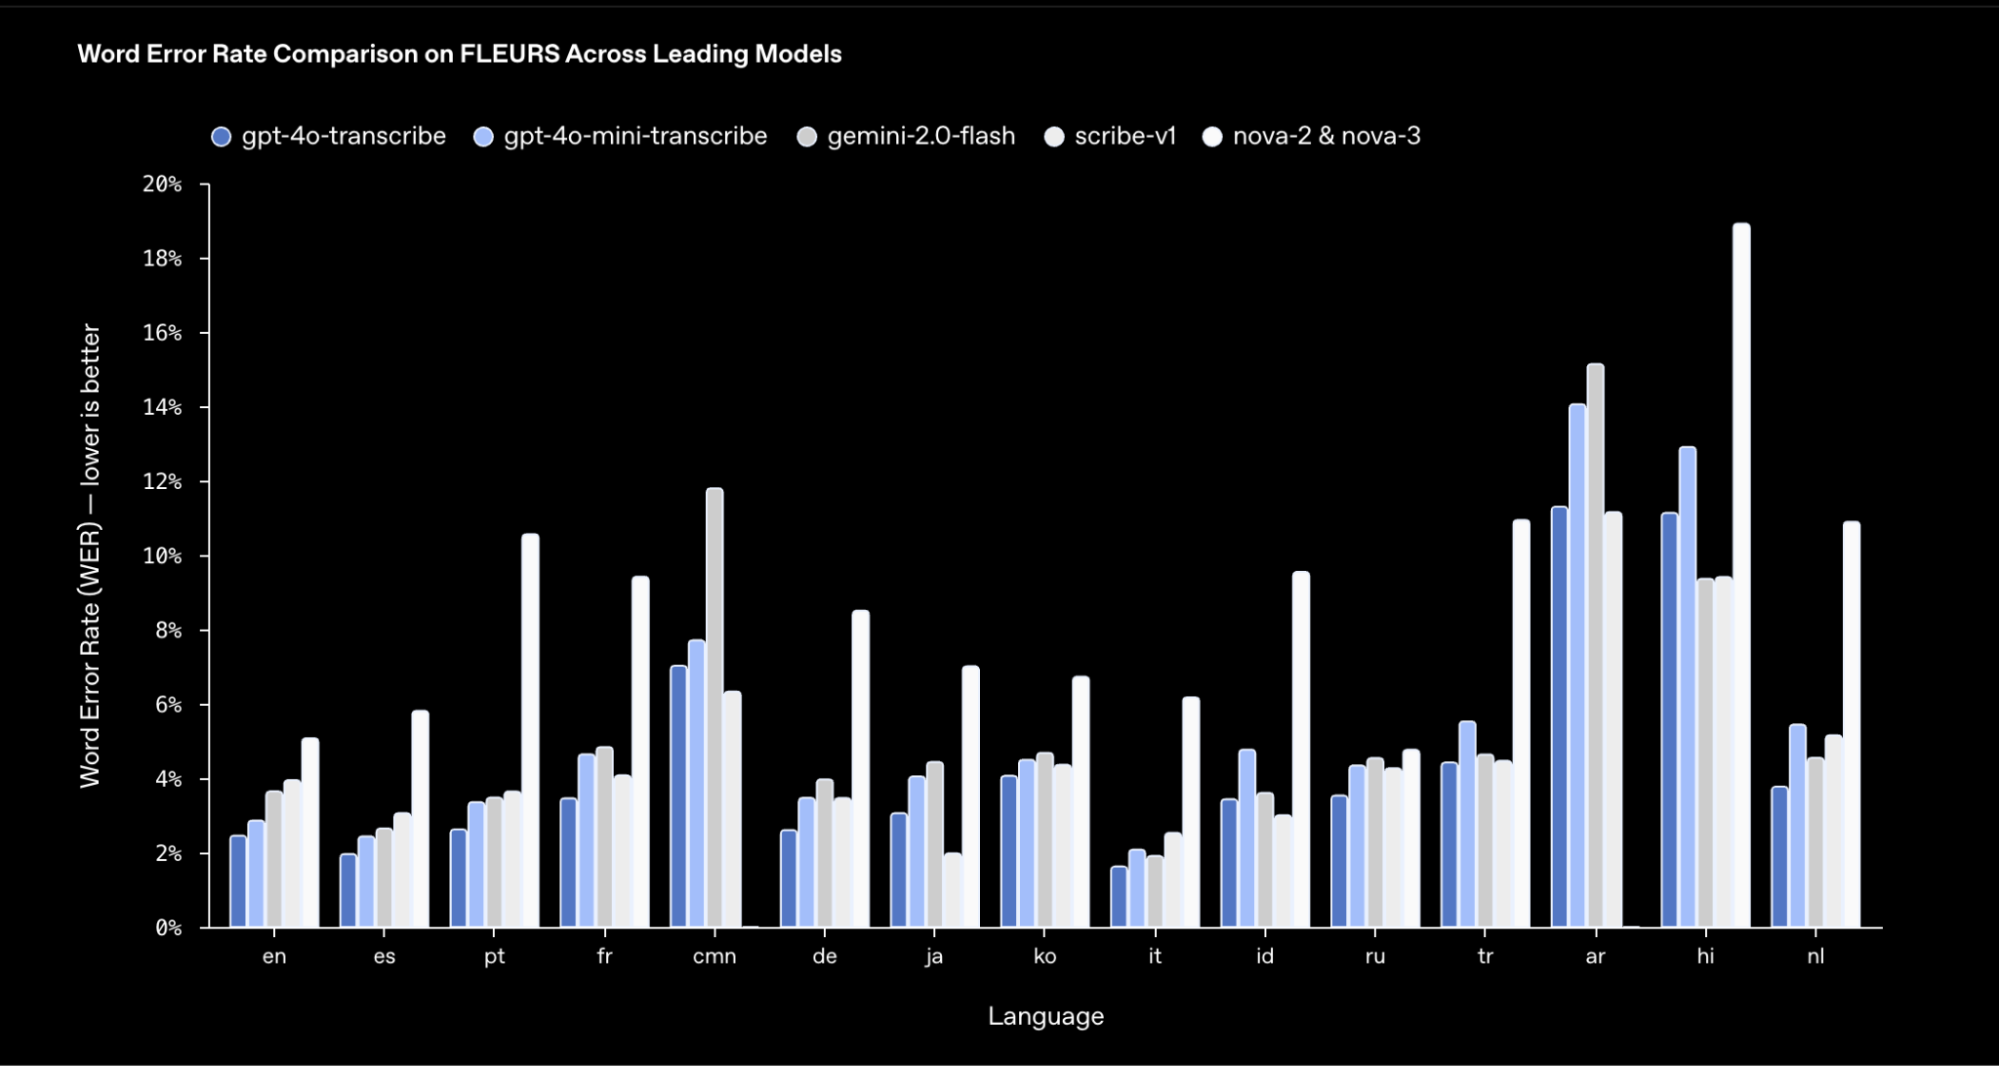Viewport: 1999px width, 1066px height.
Task: Click the 18% y-axis tick label
Action: tap(162, 259)
